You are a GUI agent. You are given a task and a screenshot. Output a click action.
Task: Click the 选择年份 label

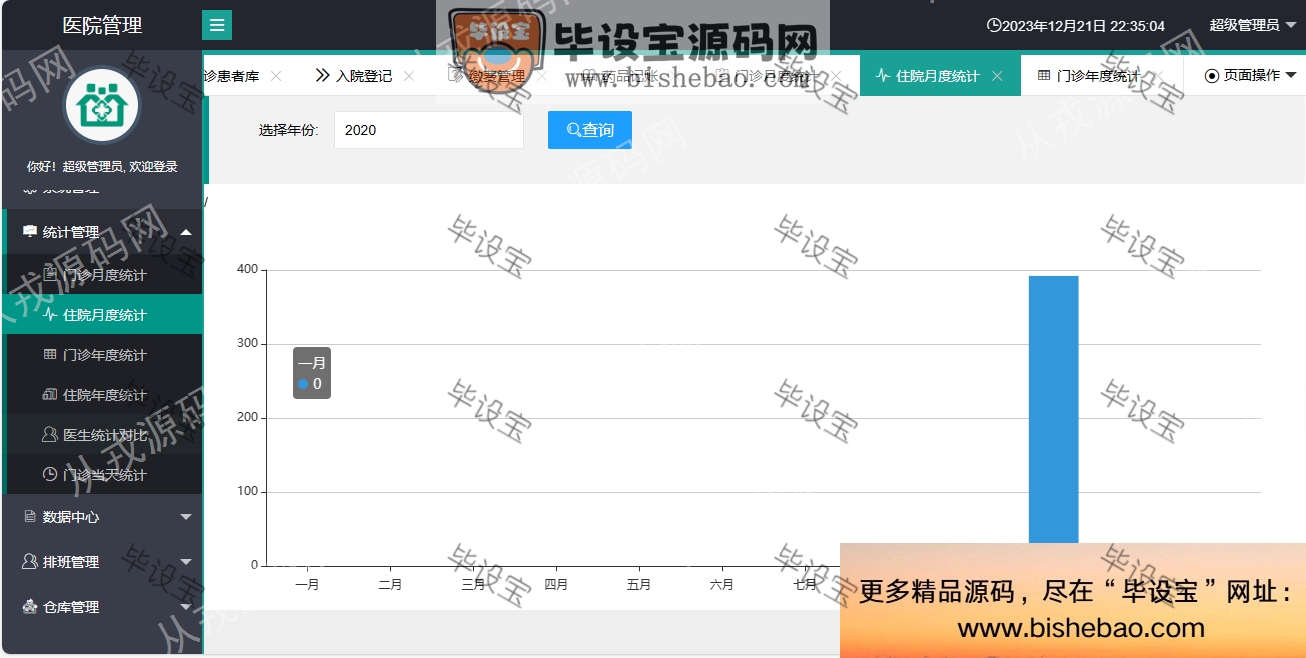pos(288,130)
